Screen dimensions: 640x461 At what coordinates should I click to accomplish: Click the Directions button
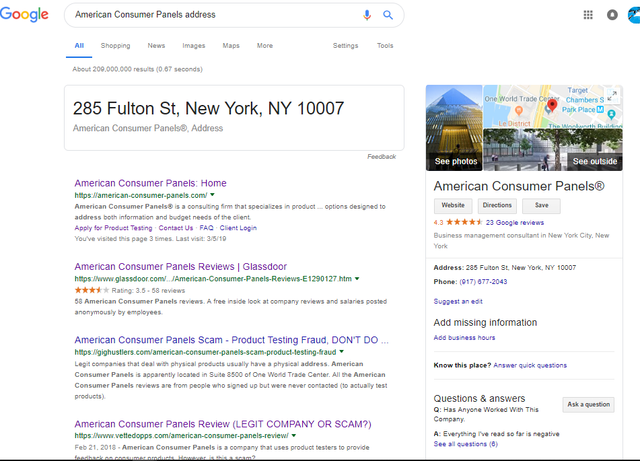(497, 205)
